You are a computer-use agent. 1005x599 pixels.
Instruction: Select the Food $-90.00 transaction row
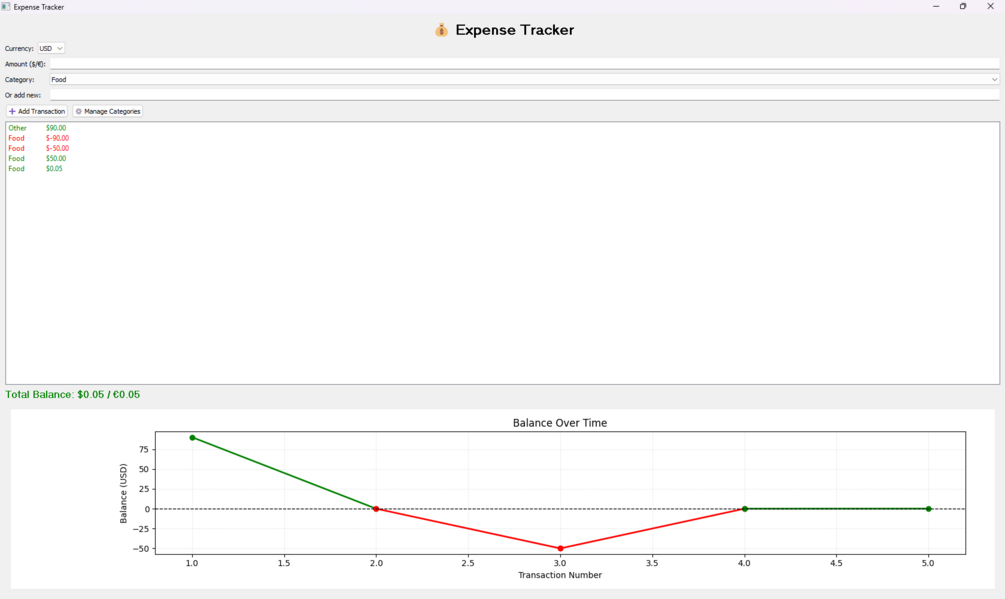click(502, 138)
